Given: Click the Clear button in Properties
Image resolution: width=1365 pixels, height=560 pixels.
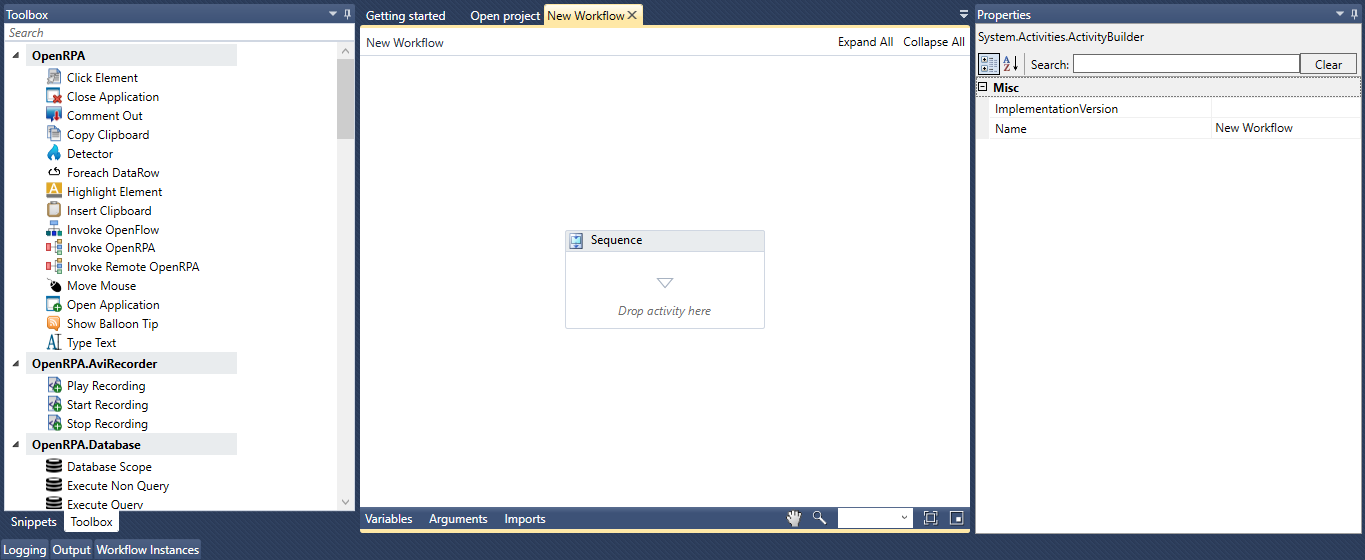Looking at the screenshot, I should [1328, 64].
